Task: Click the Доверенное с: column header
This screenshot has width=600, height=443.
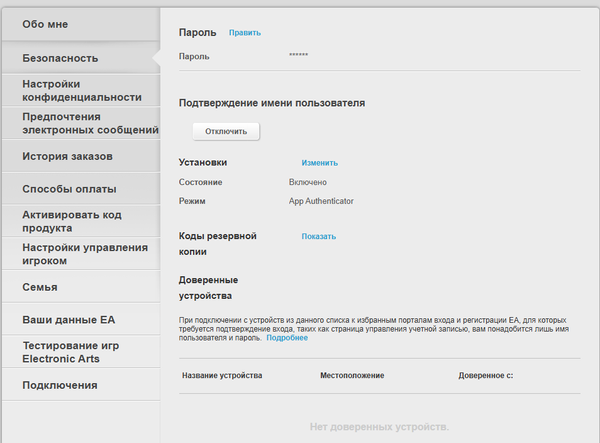Action: click(x=486, y=375)
